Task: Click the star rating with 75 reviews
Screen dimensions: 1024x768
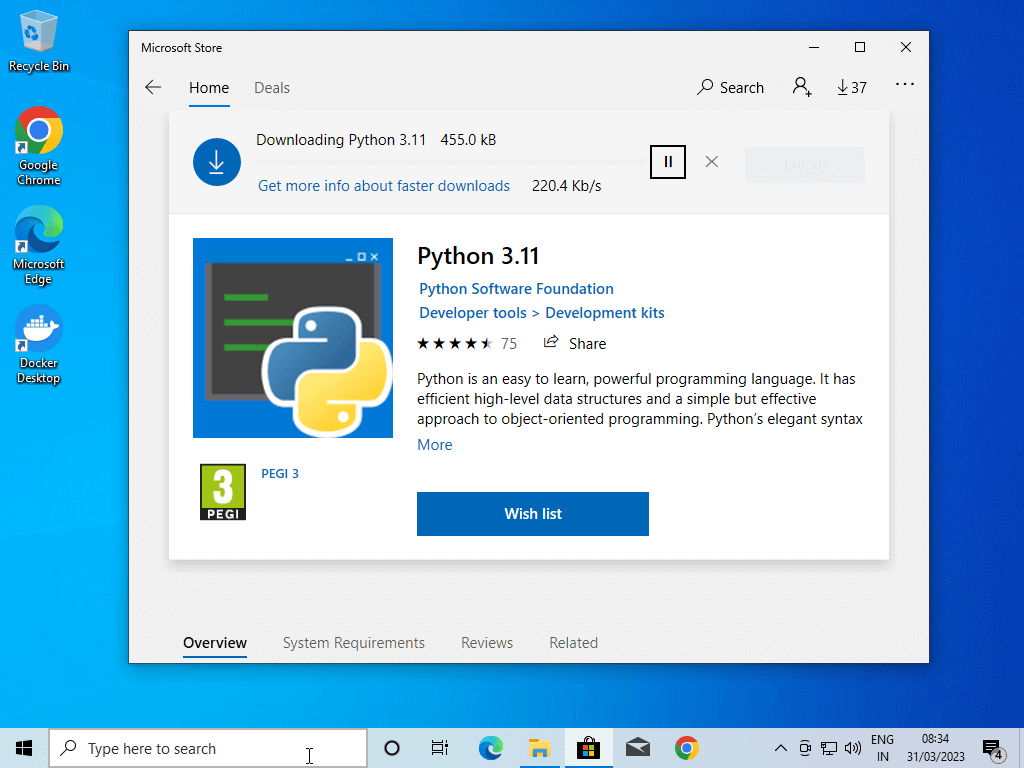Action: (x=466, y=344)
